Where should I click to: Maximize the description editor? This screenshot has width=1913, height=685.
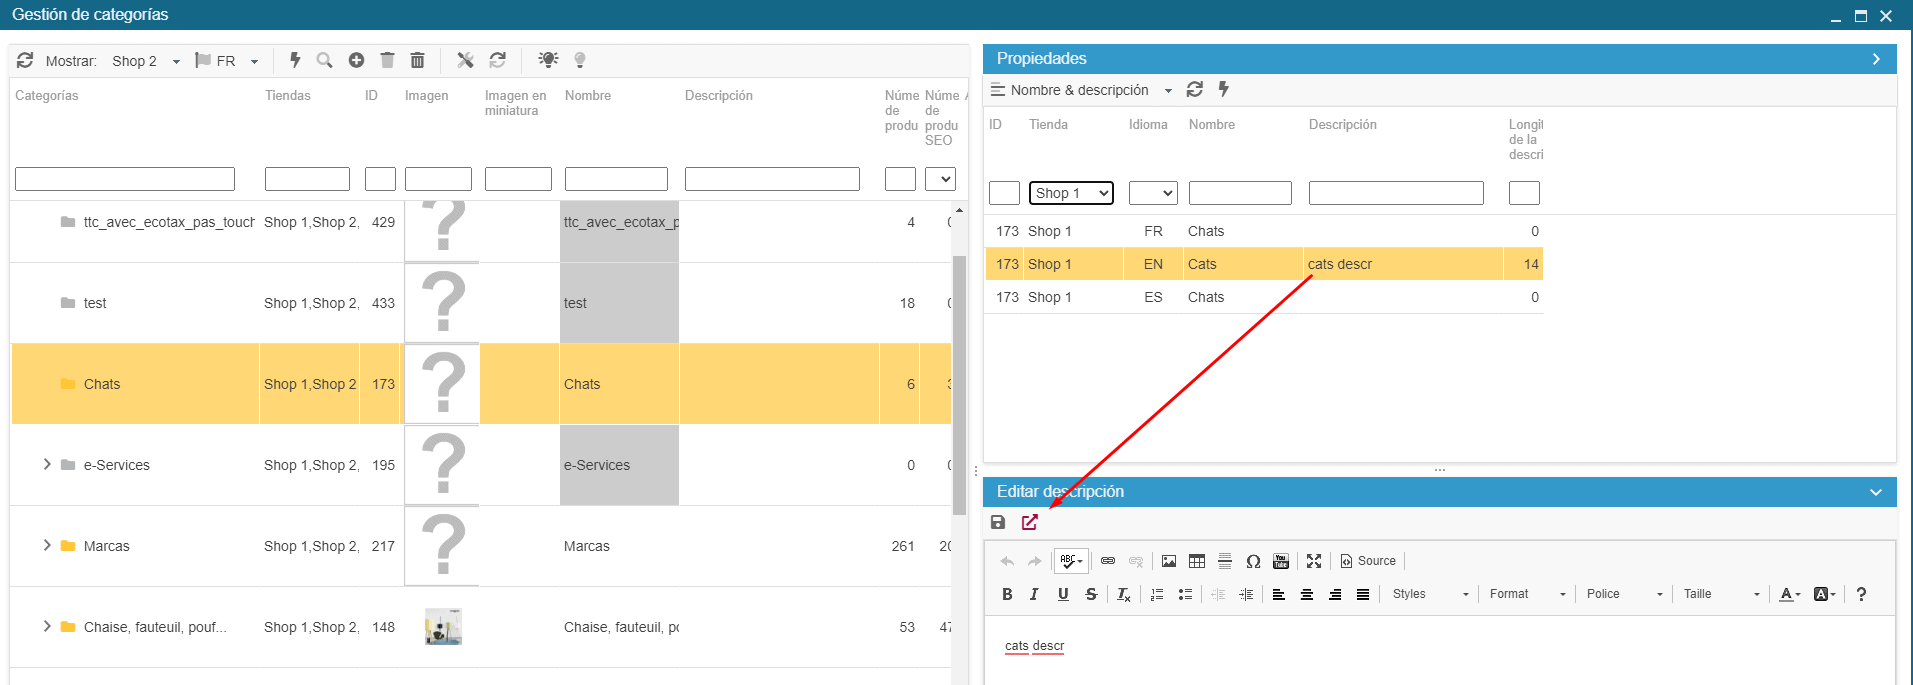[x=1314, y=561]
